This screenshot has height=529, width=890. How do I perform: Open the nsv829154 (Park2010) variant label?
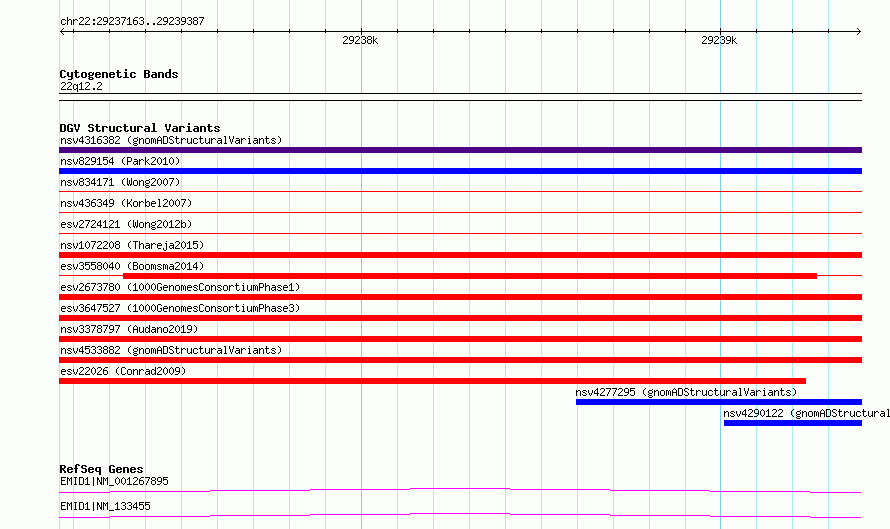(x=120, y=161)
